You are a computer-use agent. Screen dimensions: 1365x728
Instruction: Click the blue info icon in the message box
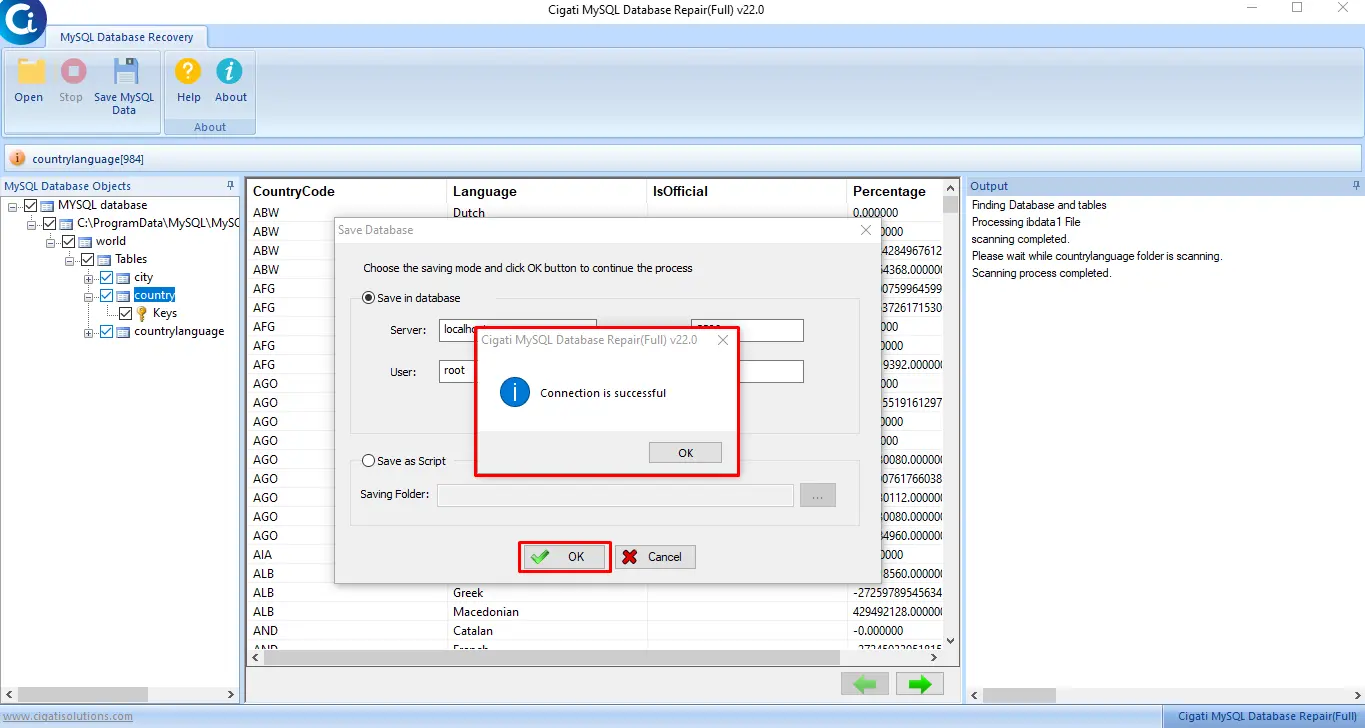coord(514,393)
